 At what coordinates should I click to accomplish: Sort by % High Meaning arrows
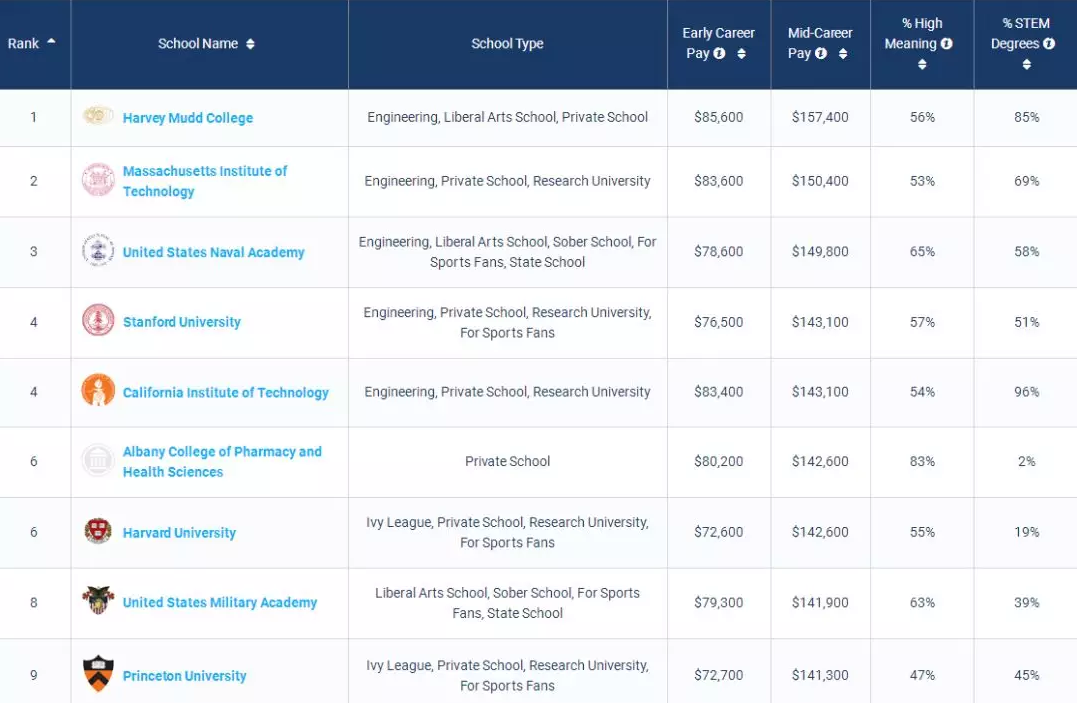[922, 64]
